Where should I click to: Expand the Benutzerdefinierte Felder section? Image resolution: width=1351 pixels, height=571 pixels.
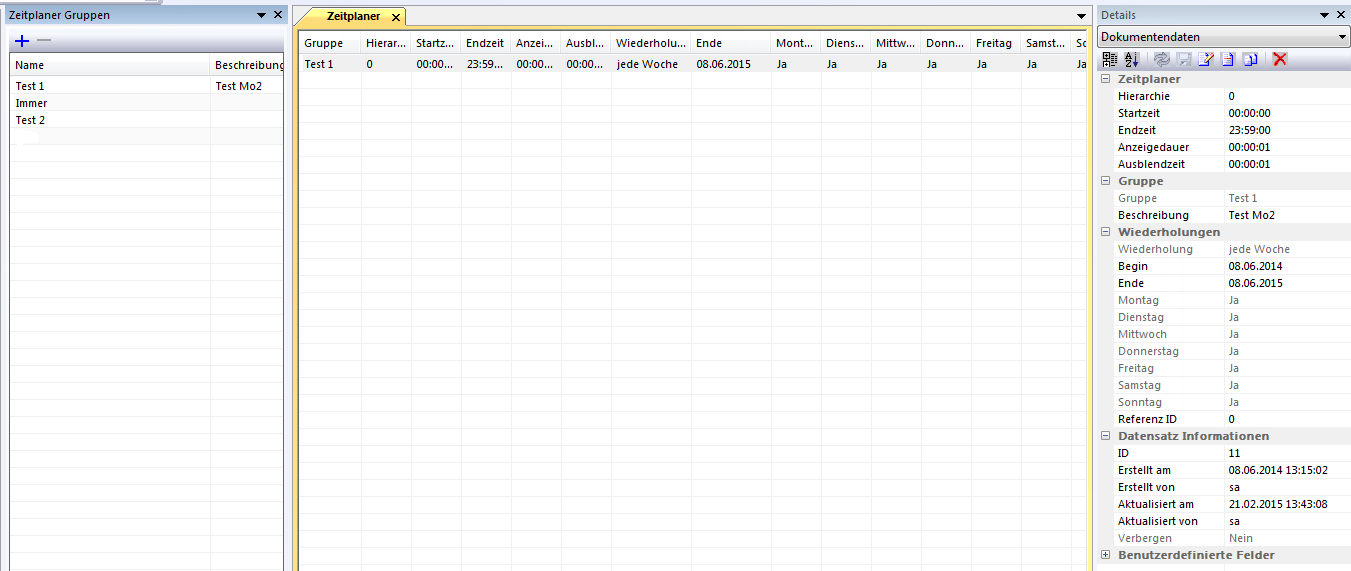click(1106, 555)
